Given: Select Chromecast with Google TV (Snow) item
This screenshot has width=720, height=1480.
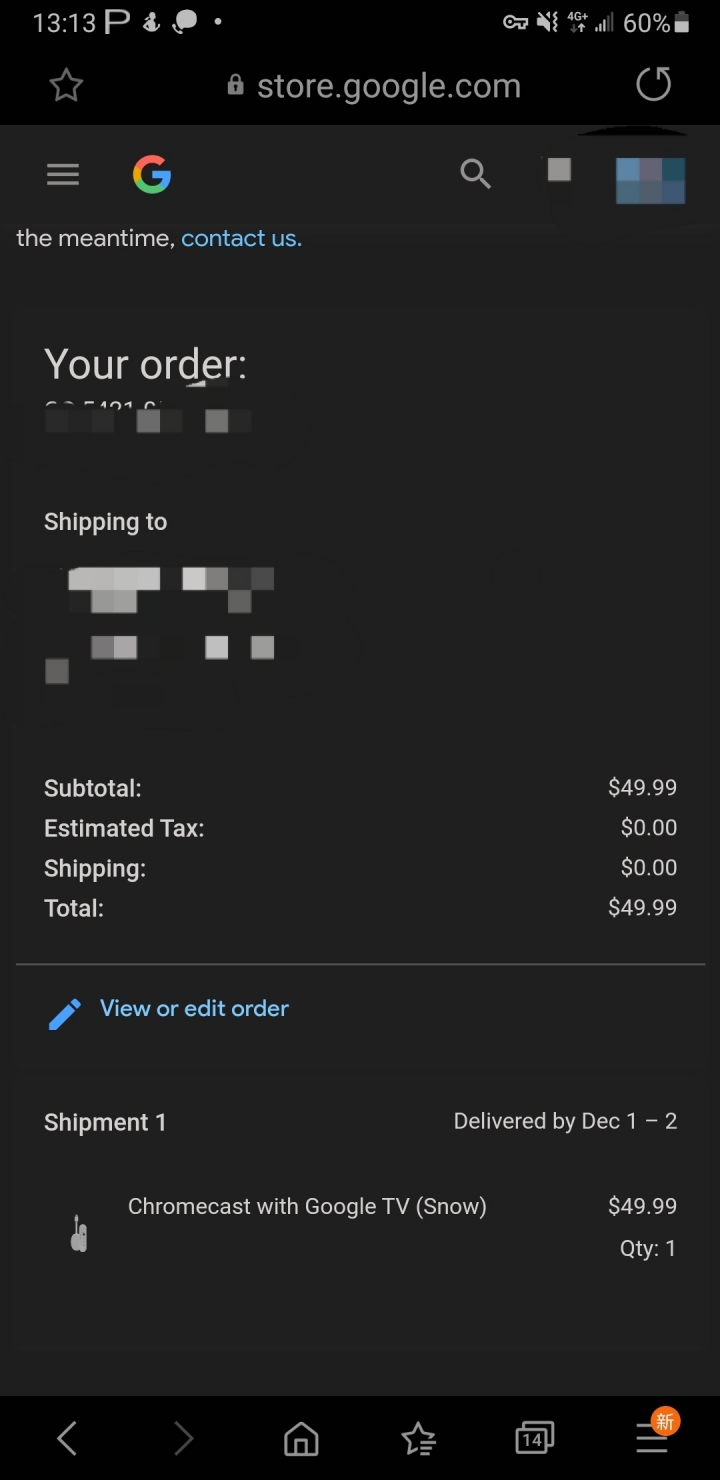Looking at the screenshot, I should point(307,1206).
